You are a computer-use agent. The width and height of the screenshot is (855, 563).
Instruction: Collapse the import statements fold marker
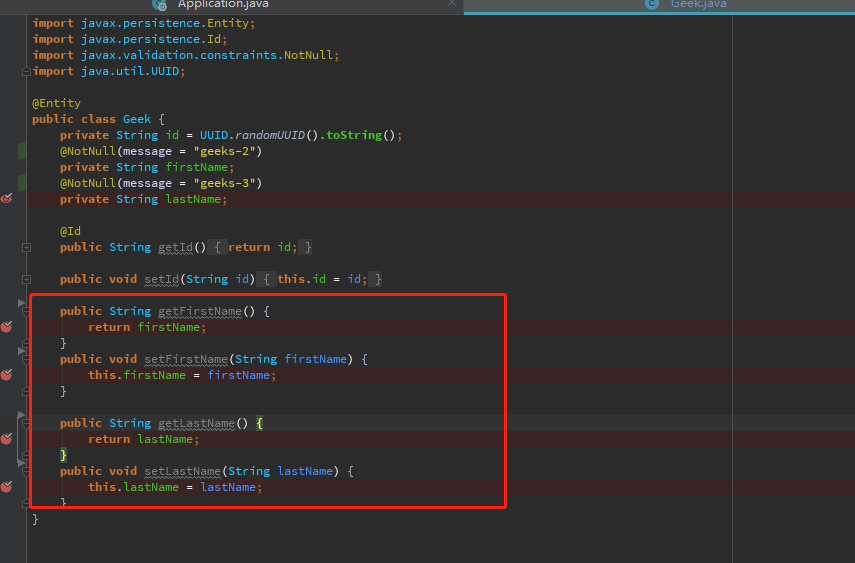pyautogui.click(x=26, y=71)
